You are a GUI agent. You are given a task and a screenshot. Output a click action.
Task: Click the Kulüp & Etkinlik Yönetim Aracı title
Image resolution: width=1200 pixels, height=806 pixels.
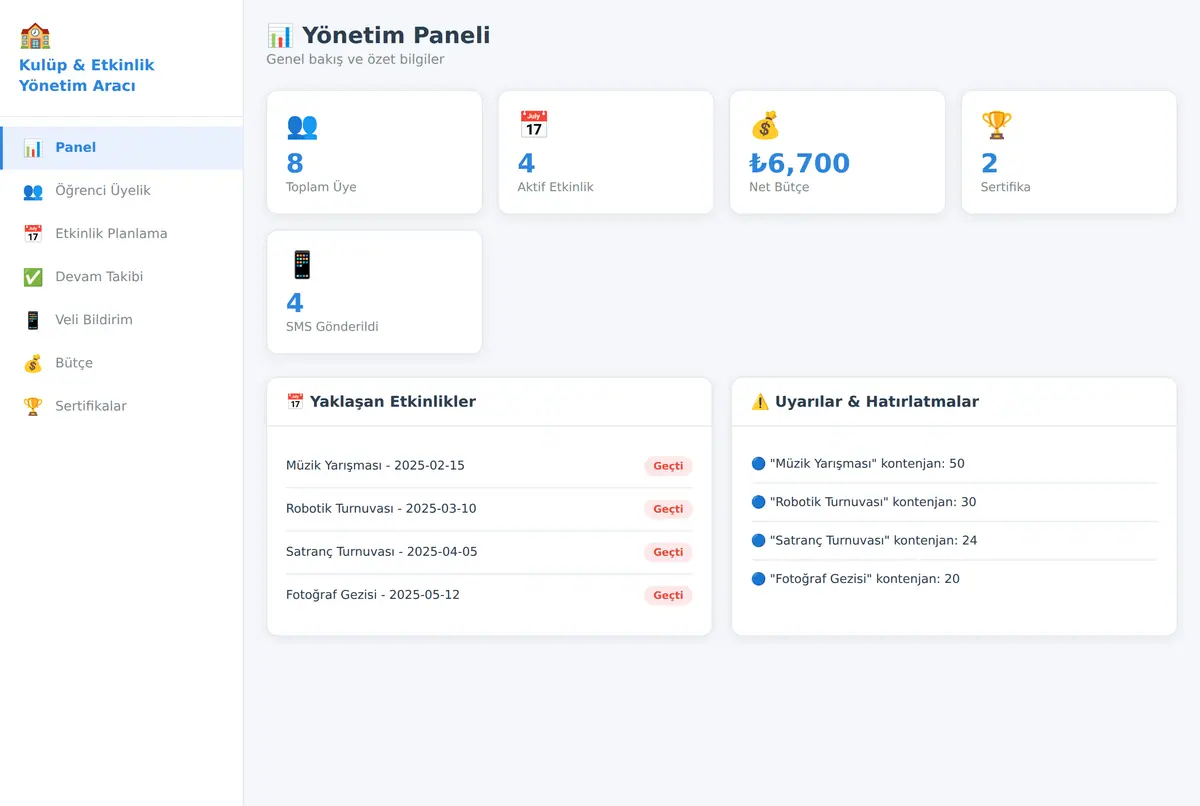click(x=87, y=75)
